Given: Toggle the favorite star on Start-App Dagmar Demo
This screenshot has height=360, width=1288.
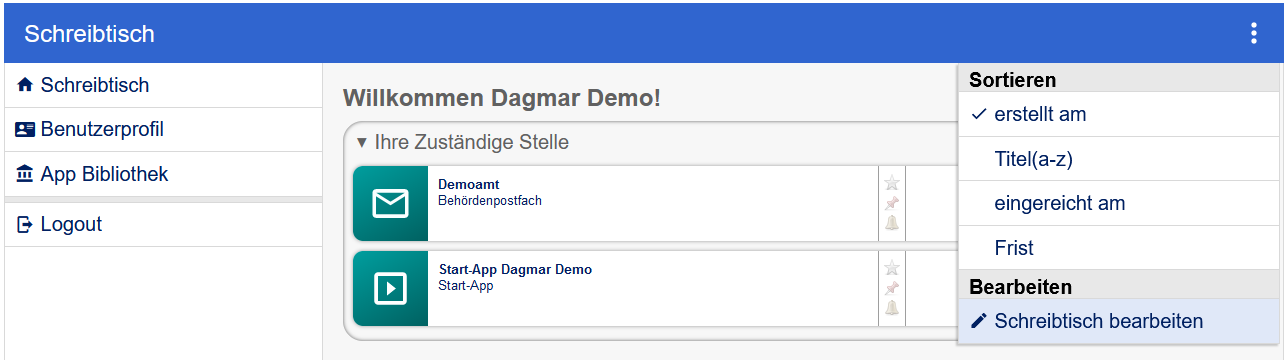Looking at the screenshot, I should click(x=892, y=268).
